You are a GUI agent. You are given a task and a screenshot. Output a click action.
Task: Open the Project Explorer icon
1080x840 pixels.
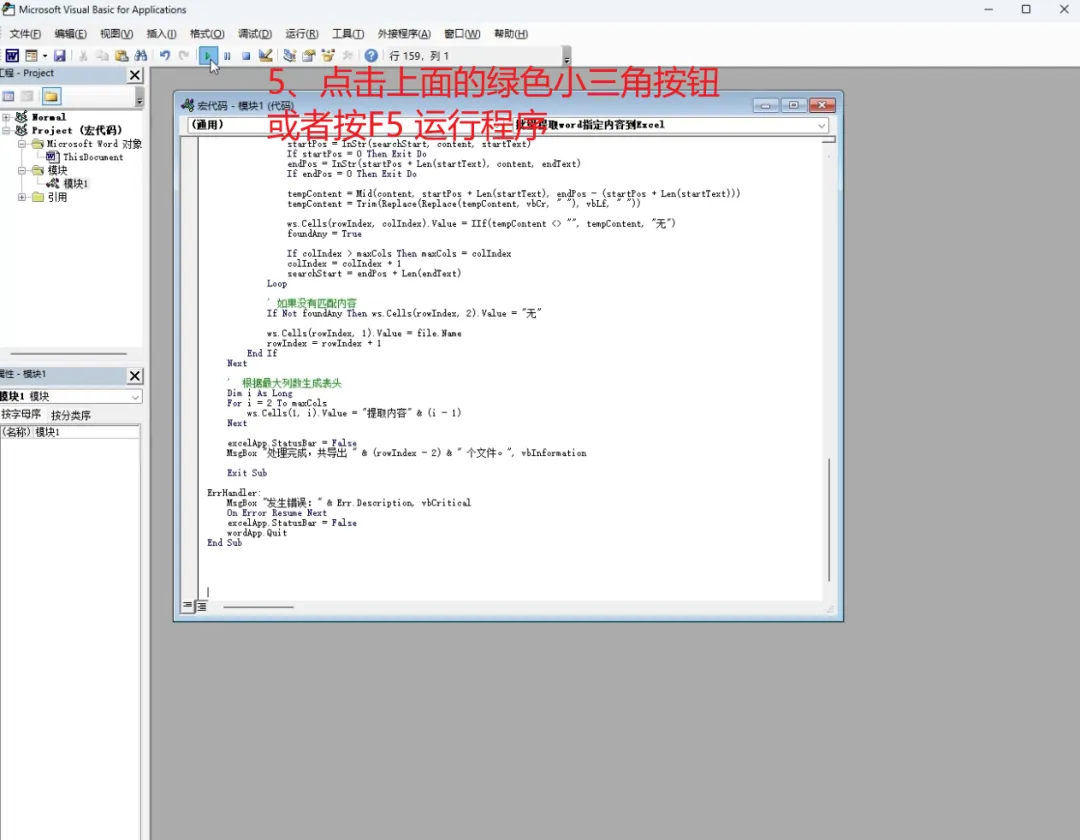289,56
